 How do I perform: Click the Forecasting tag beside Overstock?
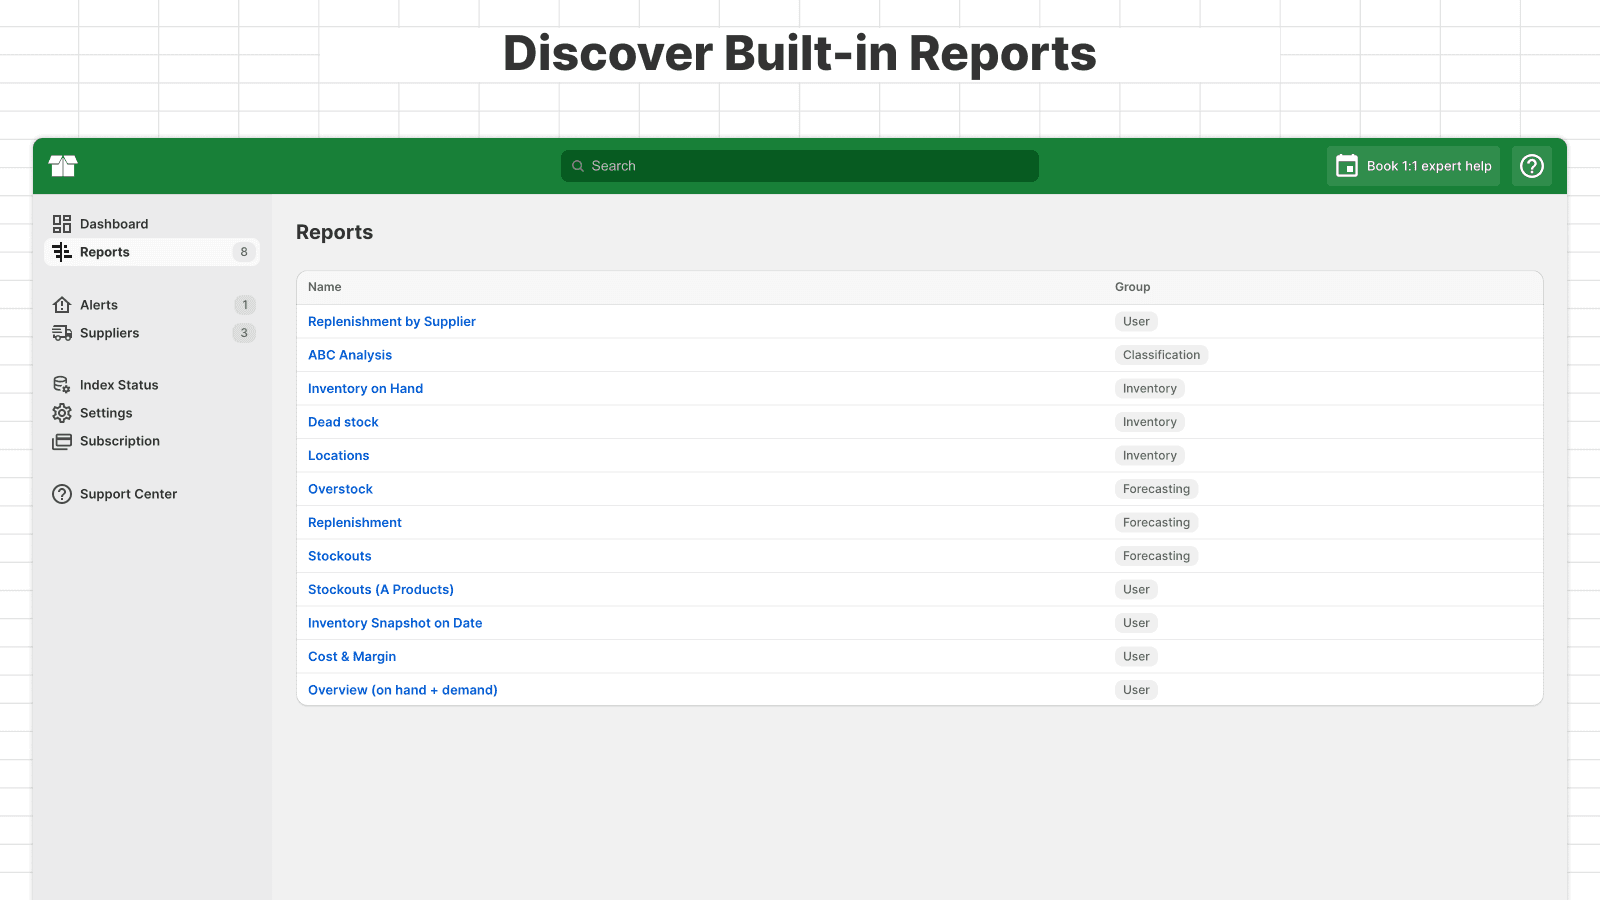1156,488
